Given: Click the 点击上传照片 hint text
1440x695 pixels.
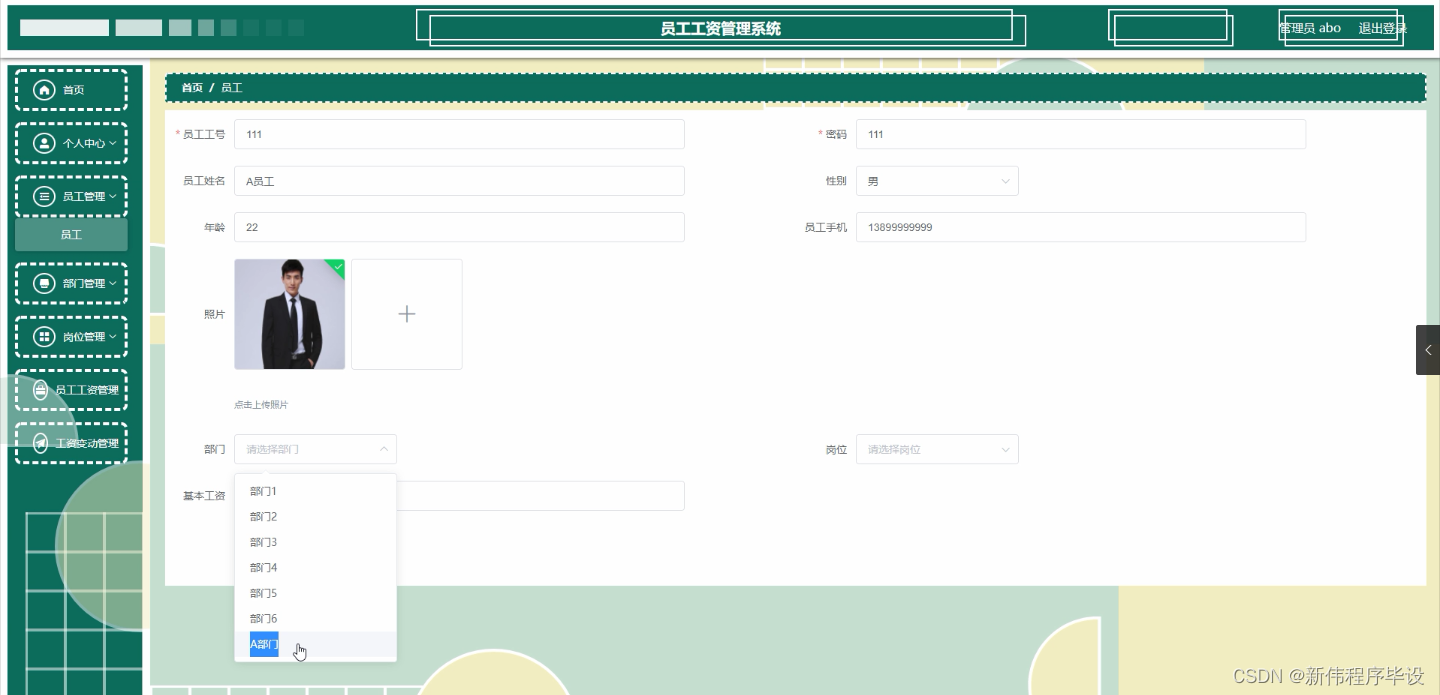Looking at the screenshot, I should pyautogui.click(x=261, y=405).
